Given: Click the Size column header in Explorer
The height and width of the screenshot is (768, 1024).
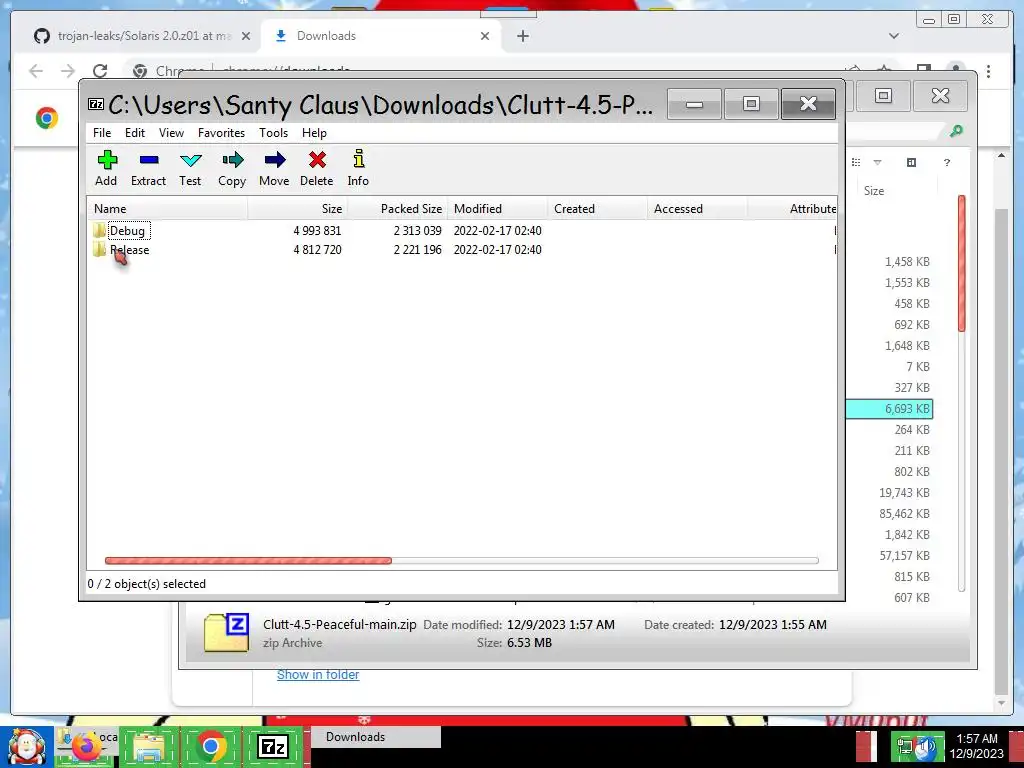Looking at the screenshot, I should pos(895,191).
